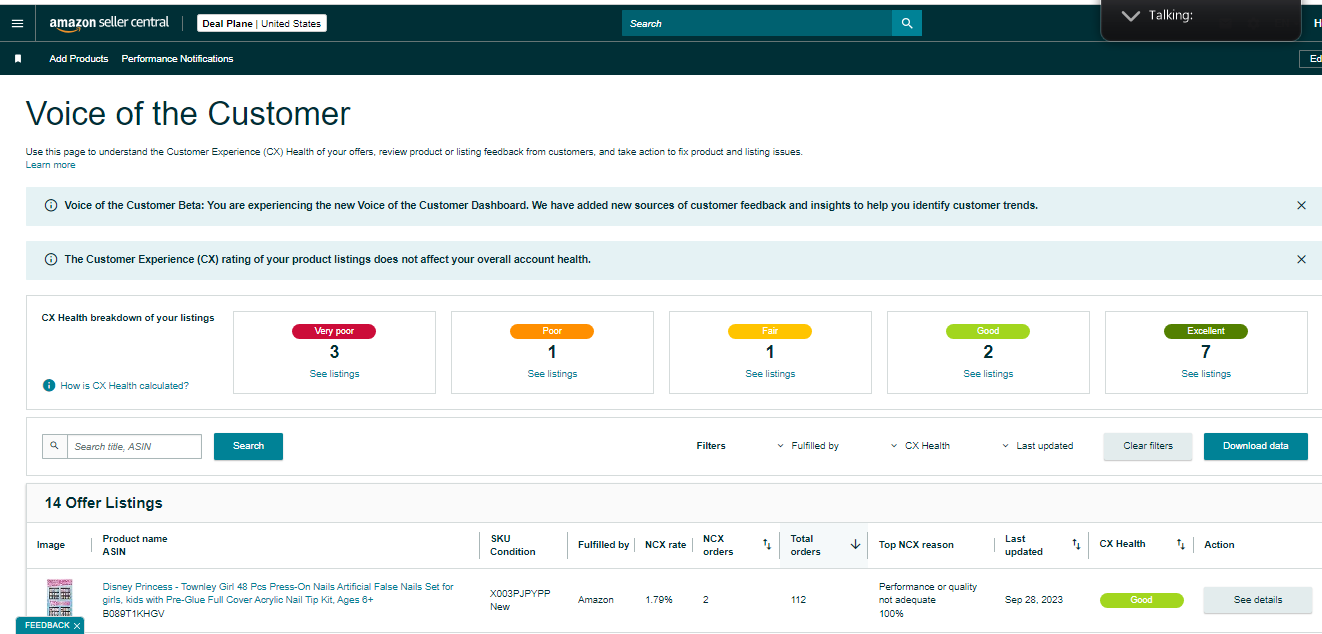
Task: Click the NCX rate column header
Action: pos(666,545)
